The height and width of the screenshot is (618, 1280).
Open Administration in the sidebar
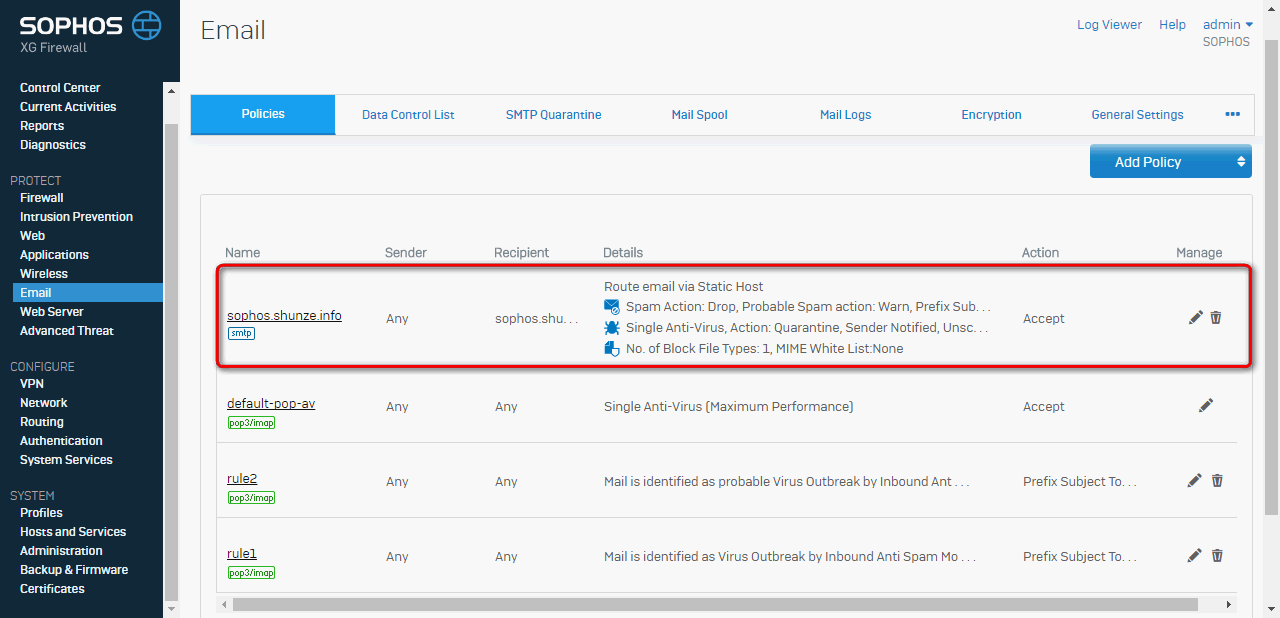point(61,551)
